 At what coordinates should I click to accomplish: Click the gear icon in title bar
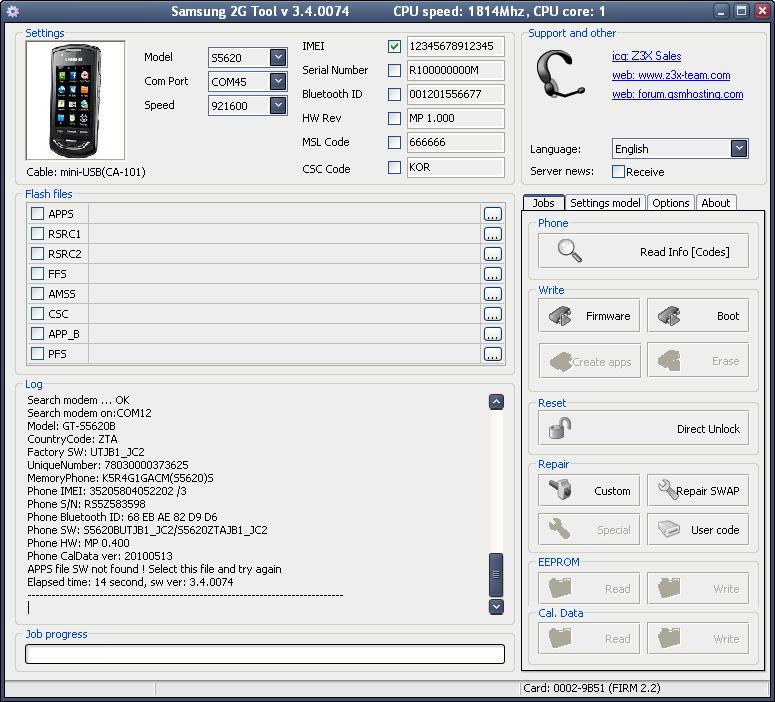pos(13,11)
